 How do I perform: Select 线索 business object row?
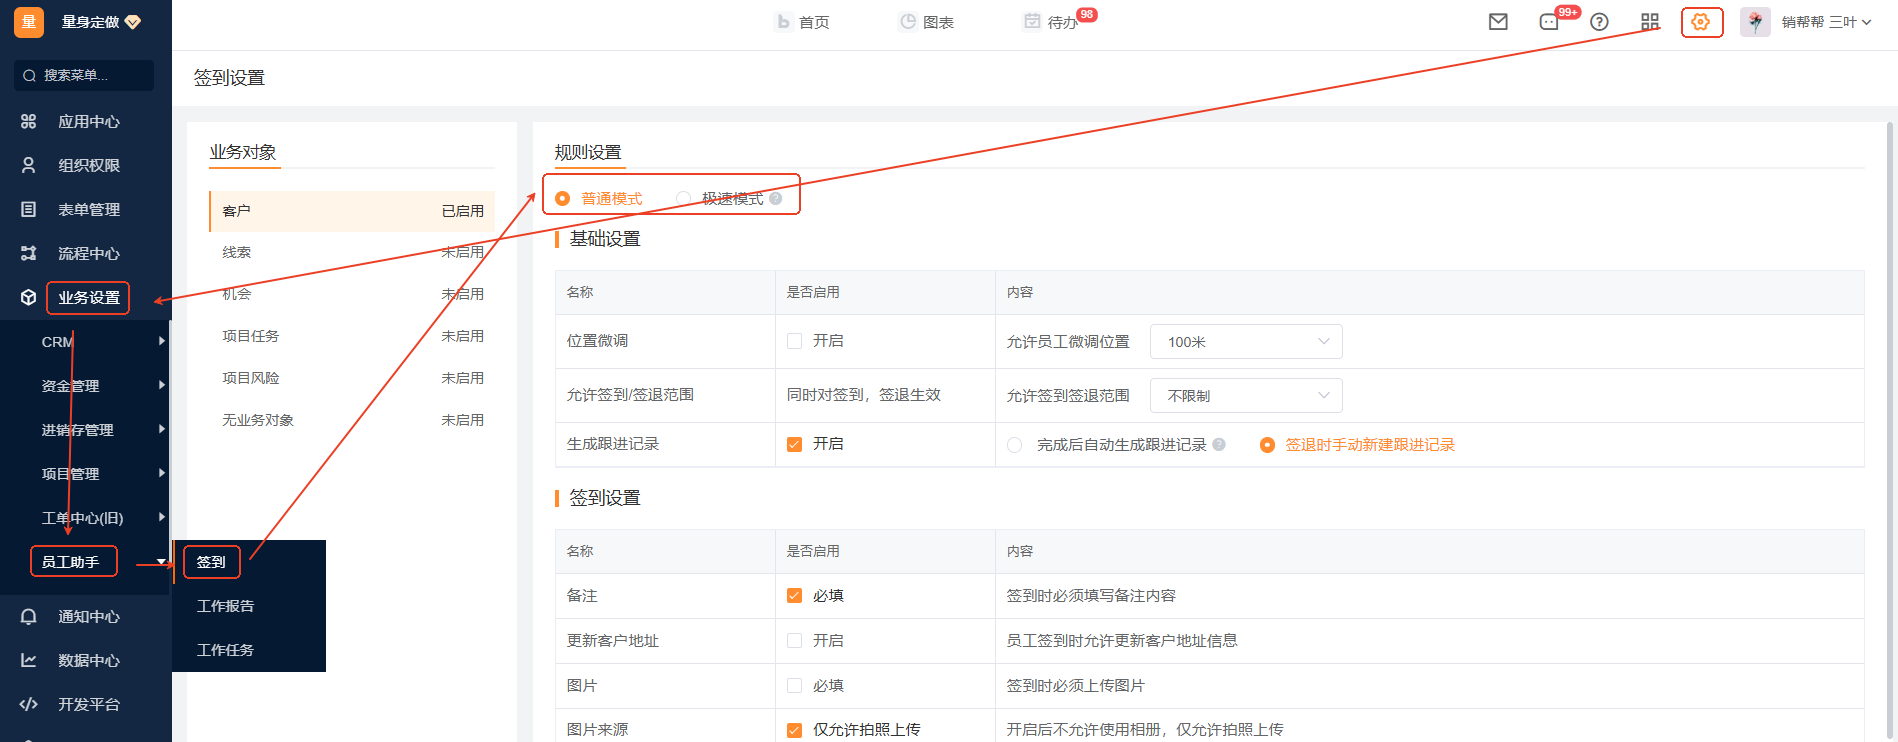click(352, 252)
